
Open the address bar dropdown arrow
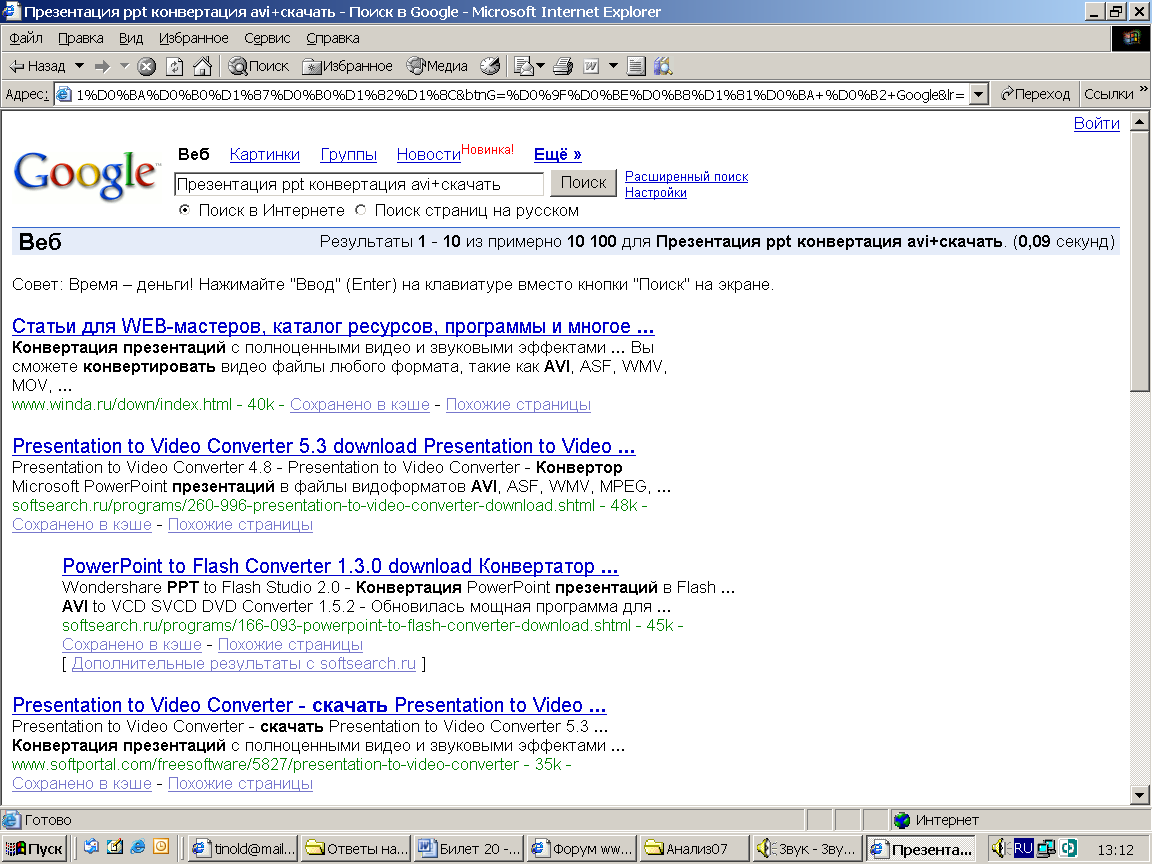(x=979, y=95)
